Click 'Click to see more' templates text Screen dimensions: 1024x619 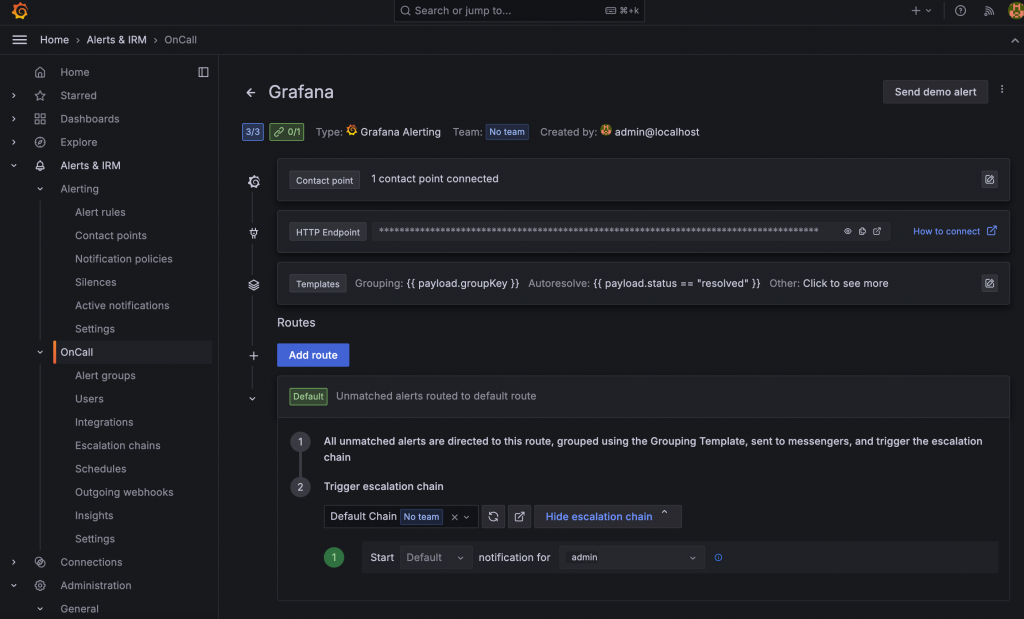[845, 283]
